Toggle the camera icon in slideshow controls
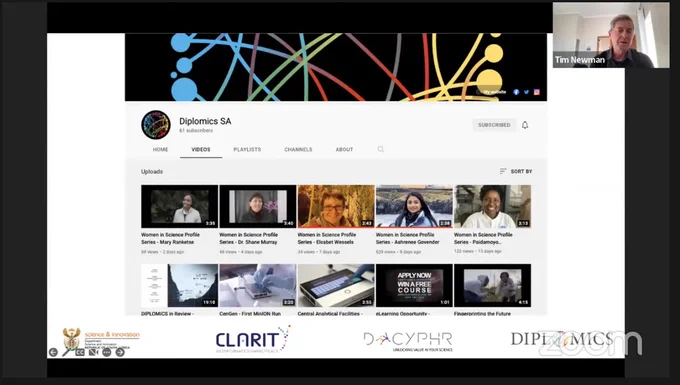This screenshot has height=385, width=680. 93,352
